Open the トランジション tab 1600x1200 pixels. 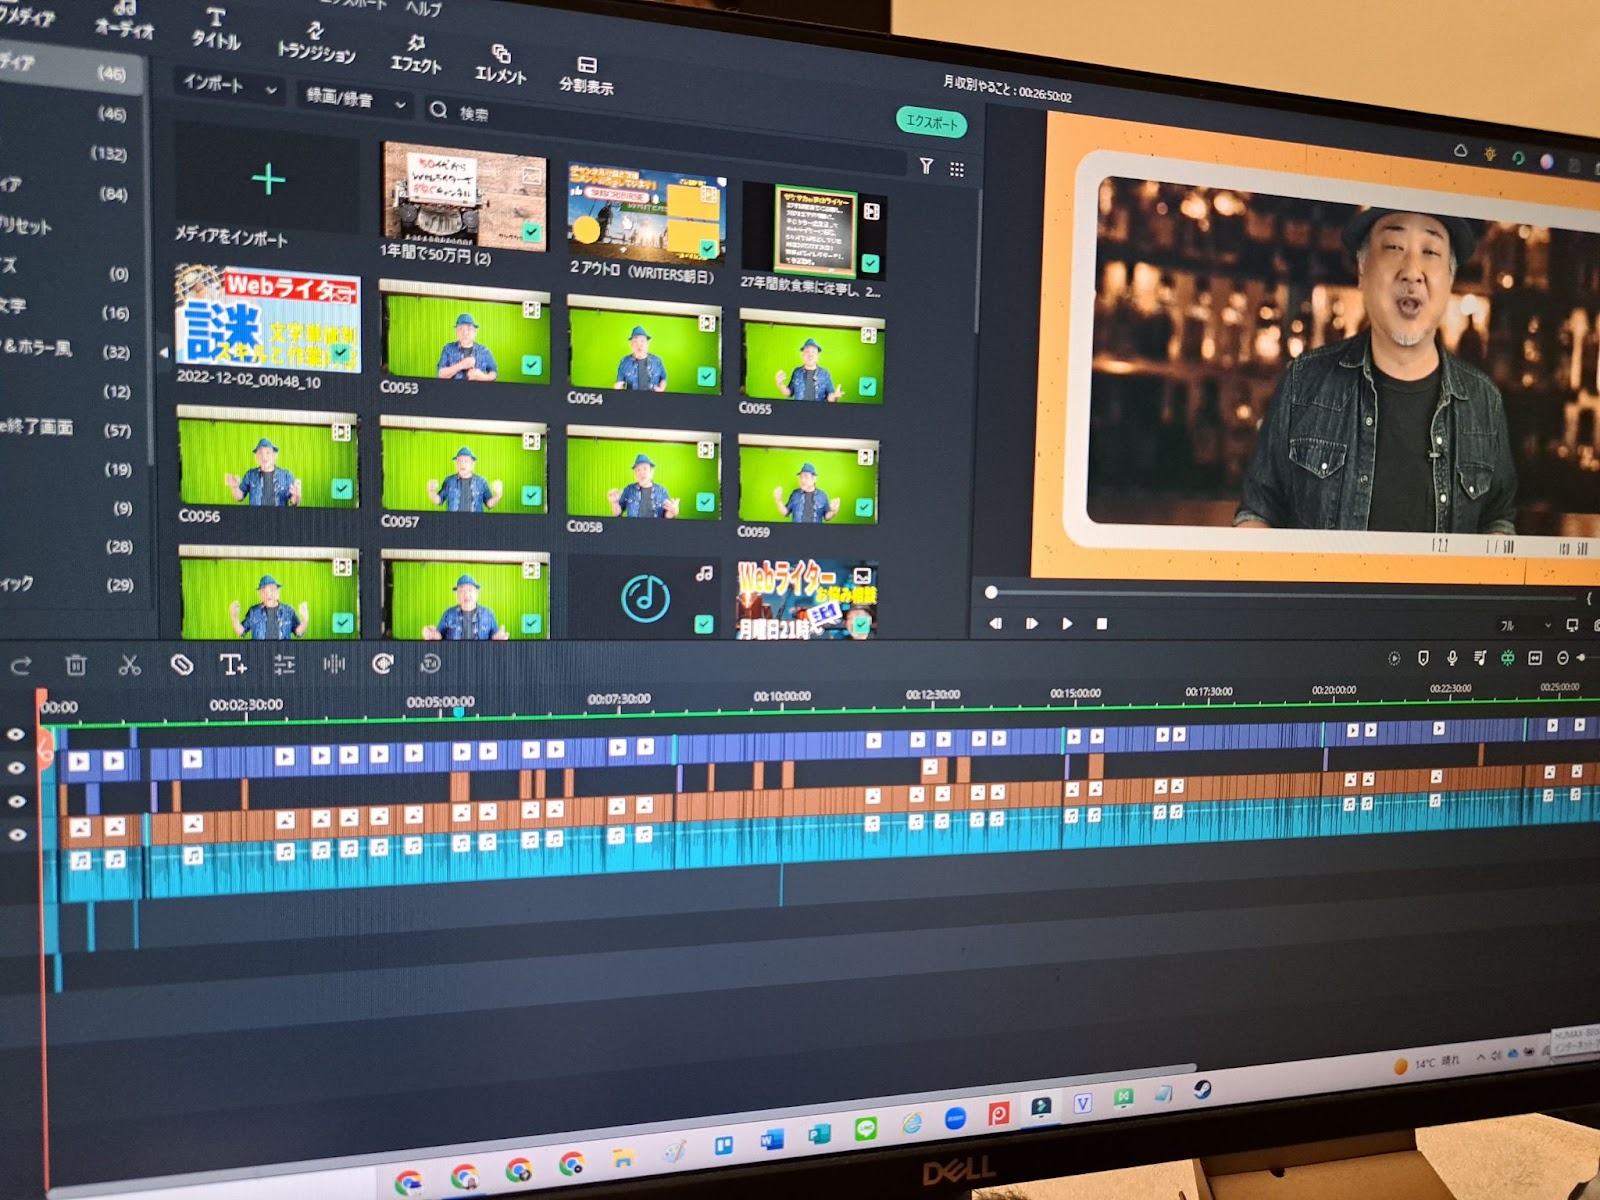pos(316,43)
